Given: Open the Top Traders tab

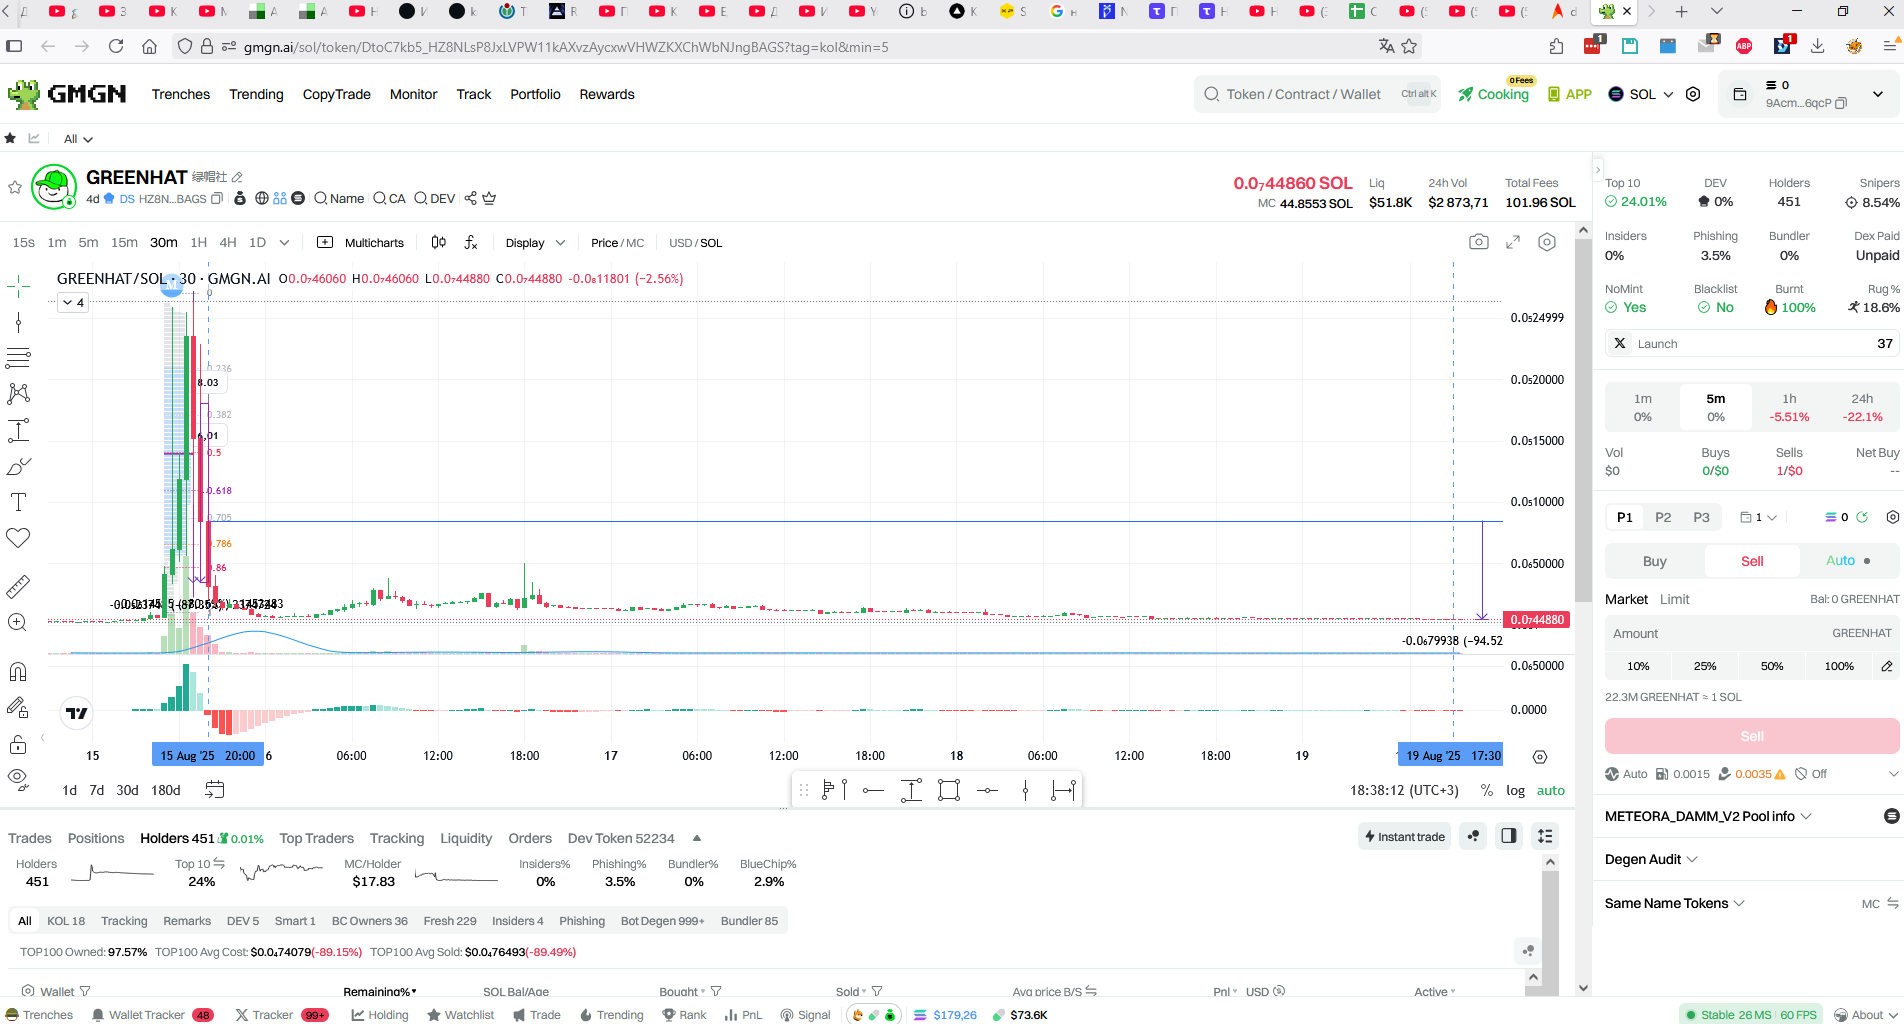Looking at the screenshot, I should click(316, 838).
